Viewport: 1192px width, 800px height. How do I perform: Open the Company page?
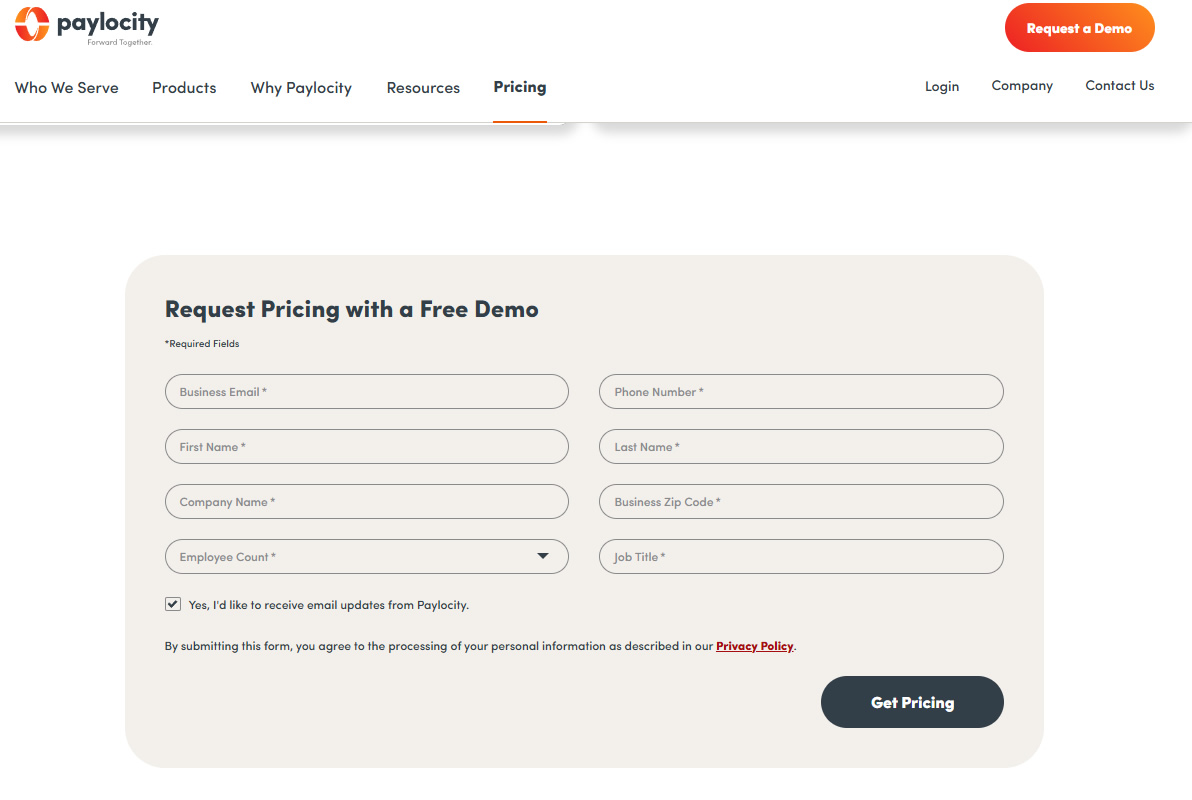pos(1022,86)
